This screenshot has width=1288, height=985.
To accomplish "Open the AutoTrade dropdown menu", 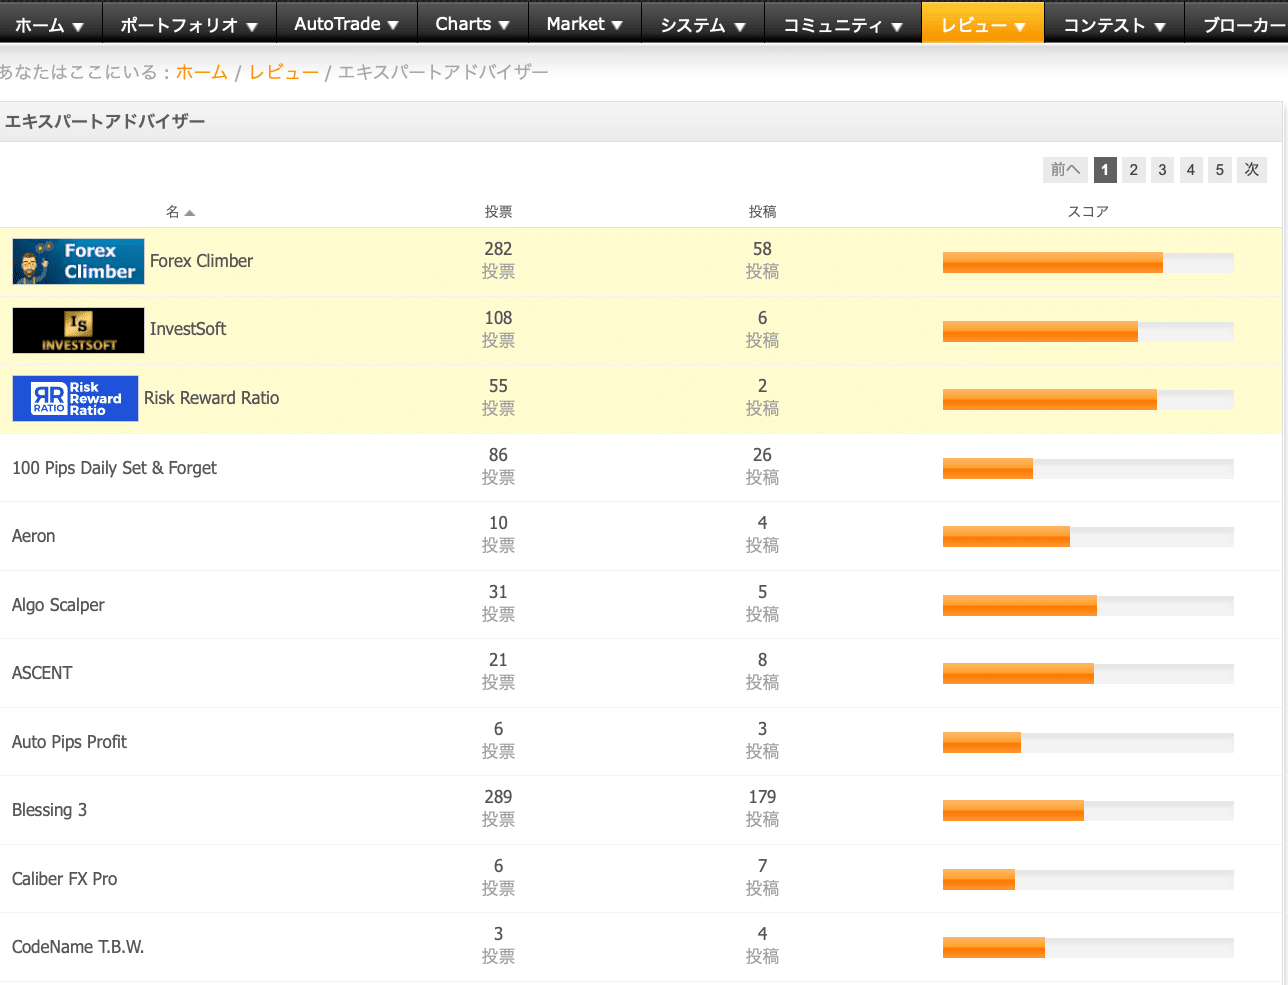I will [x=346, y=24].
